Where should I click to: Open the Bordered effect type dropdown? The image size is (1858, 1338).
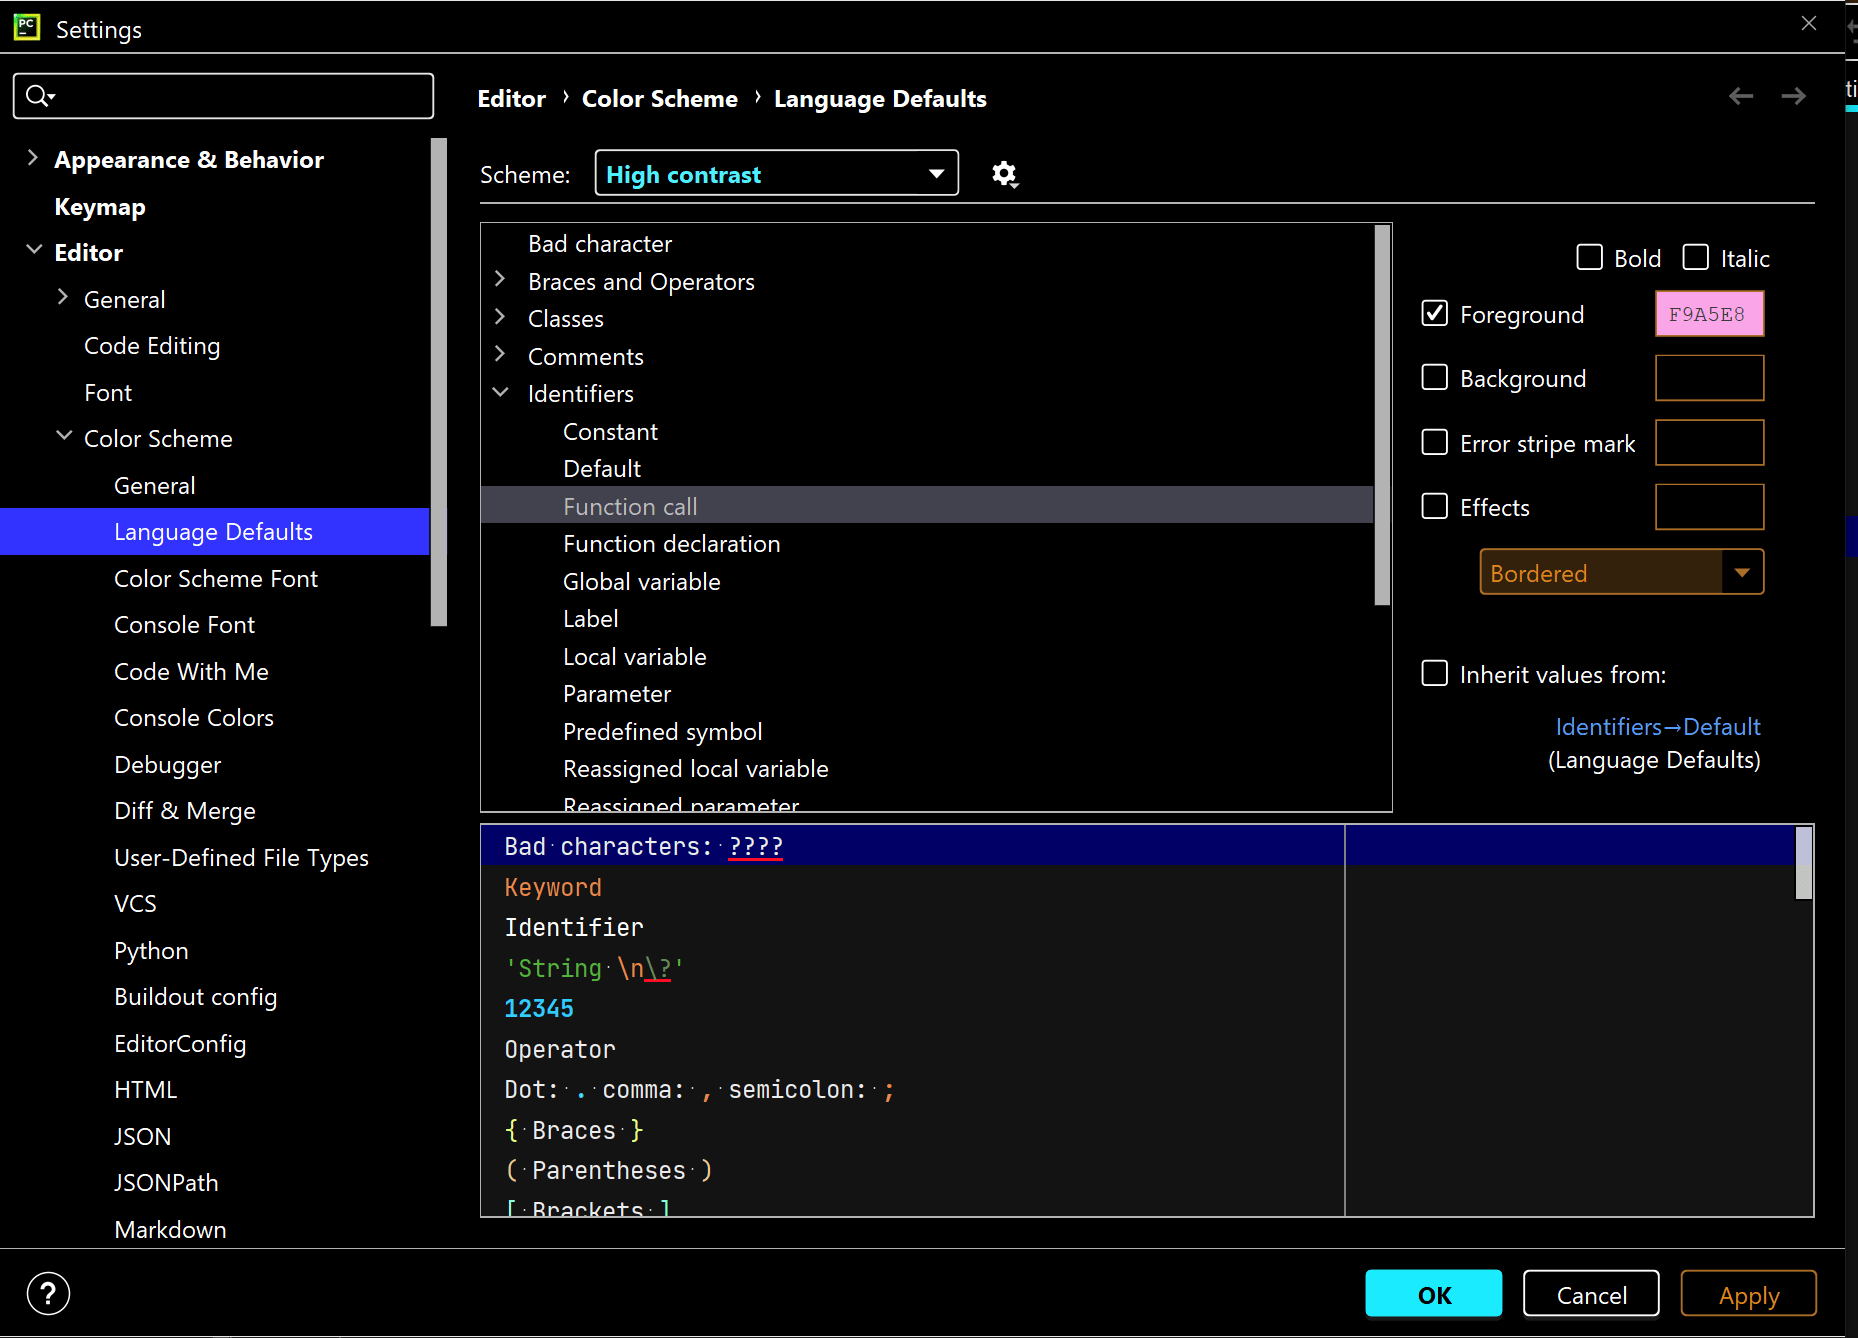click(1622, 573)
